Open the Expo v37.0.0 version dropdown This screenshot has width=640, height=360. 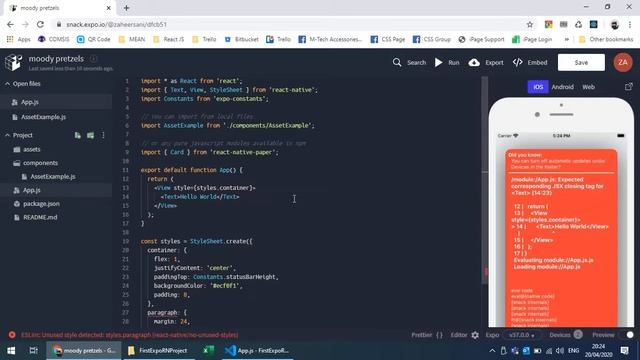[x=522, y=335]
